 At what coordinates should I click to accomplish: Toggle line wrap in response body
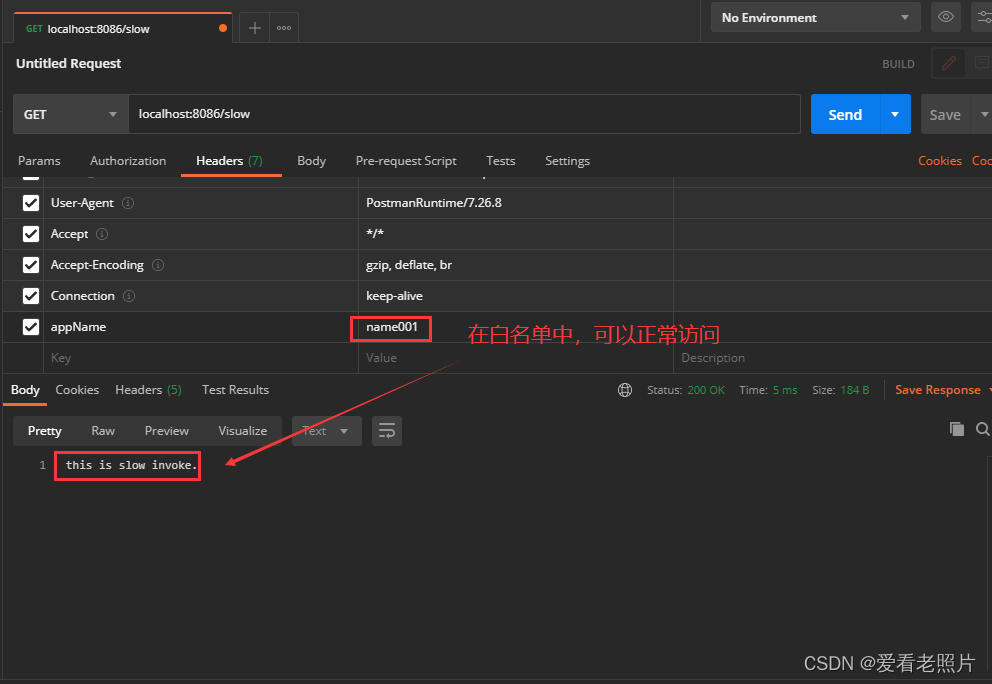(387, 431)
